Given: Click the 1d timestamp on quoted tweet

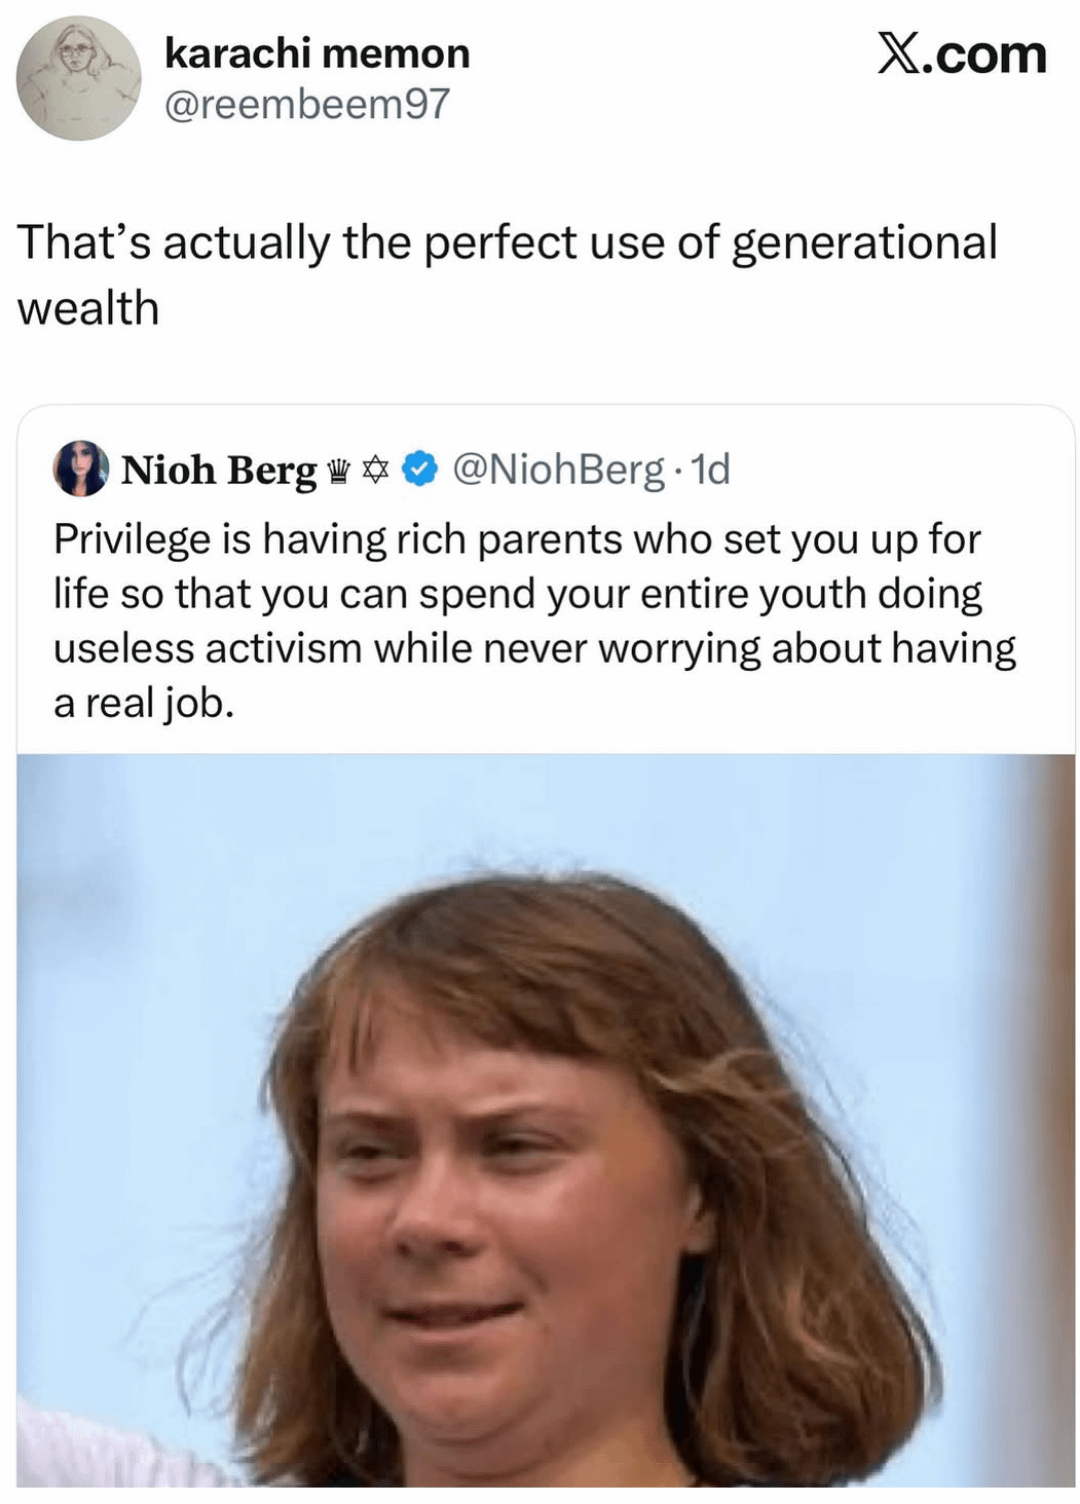Looking at the screenshot, I should point(712,468).
